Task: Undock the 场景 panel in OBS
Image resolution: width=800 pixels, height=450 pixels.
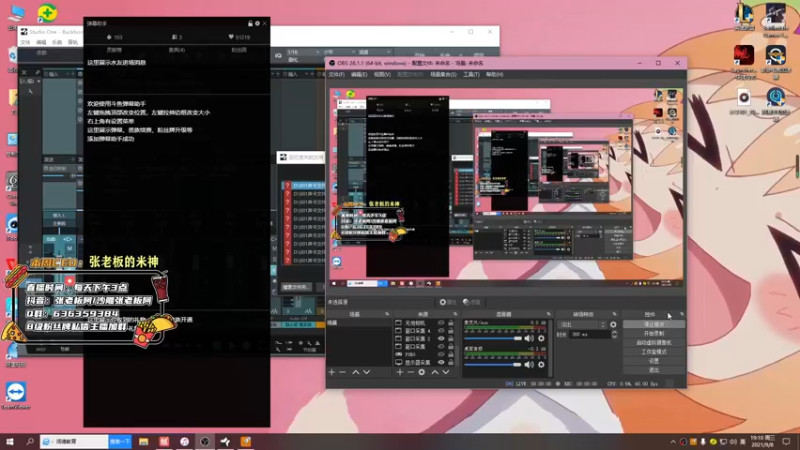Action: [387, 314]
